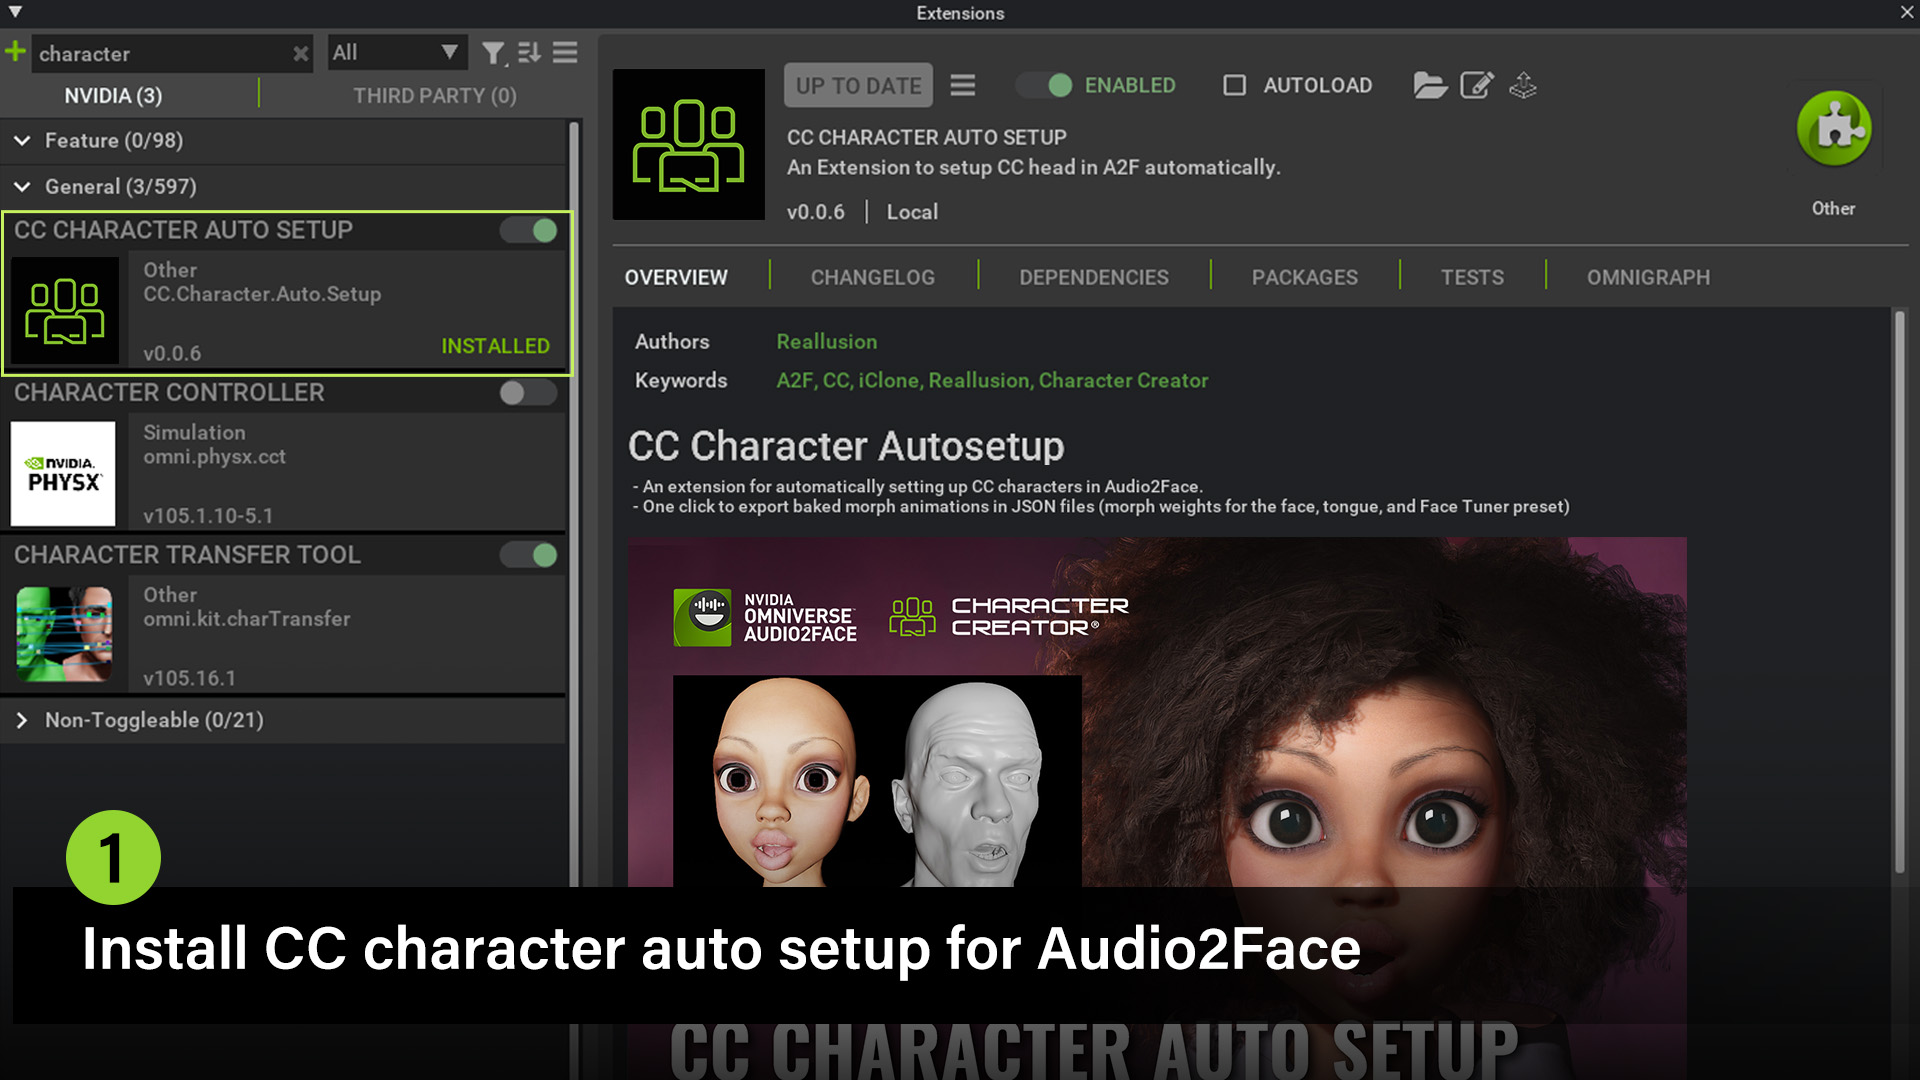Screen dimensions: 1920x1080
Task: Open the DEPENDENCIES tab
Action: tap(1094, 277)
